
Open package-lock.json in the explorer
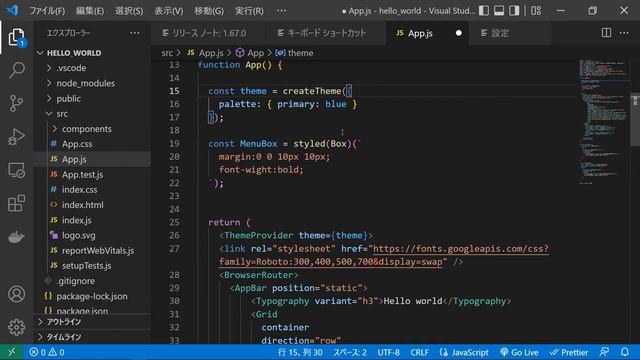(x=91, y=296)
